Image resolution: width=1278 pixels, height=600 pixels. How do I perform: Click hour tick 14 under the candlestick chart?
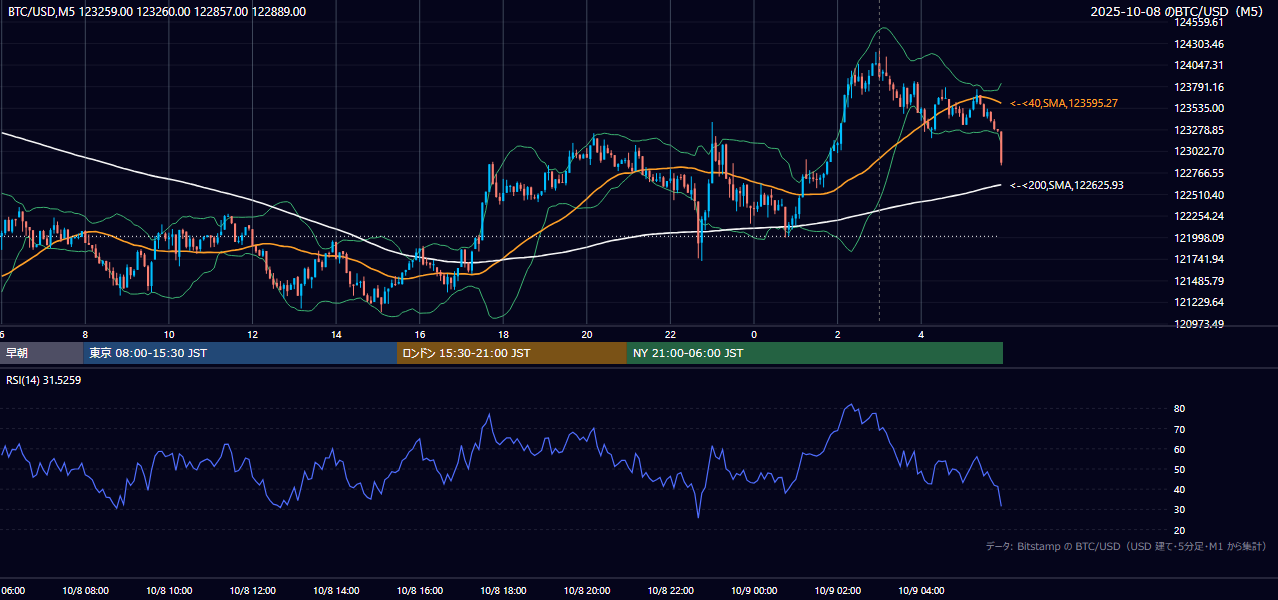pos(336,334)
